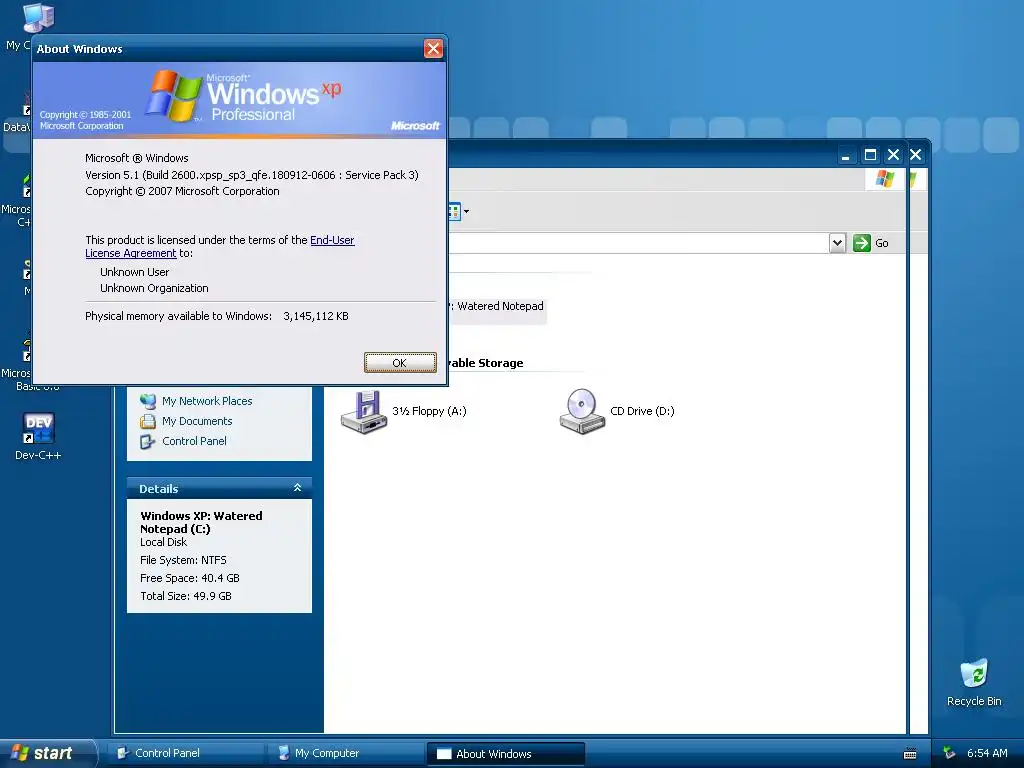The height and width of the screenshot is (768, 1024).
Task: Click the My Documents folder icon
Action: [148, 421]
